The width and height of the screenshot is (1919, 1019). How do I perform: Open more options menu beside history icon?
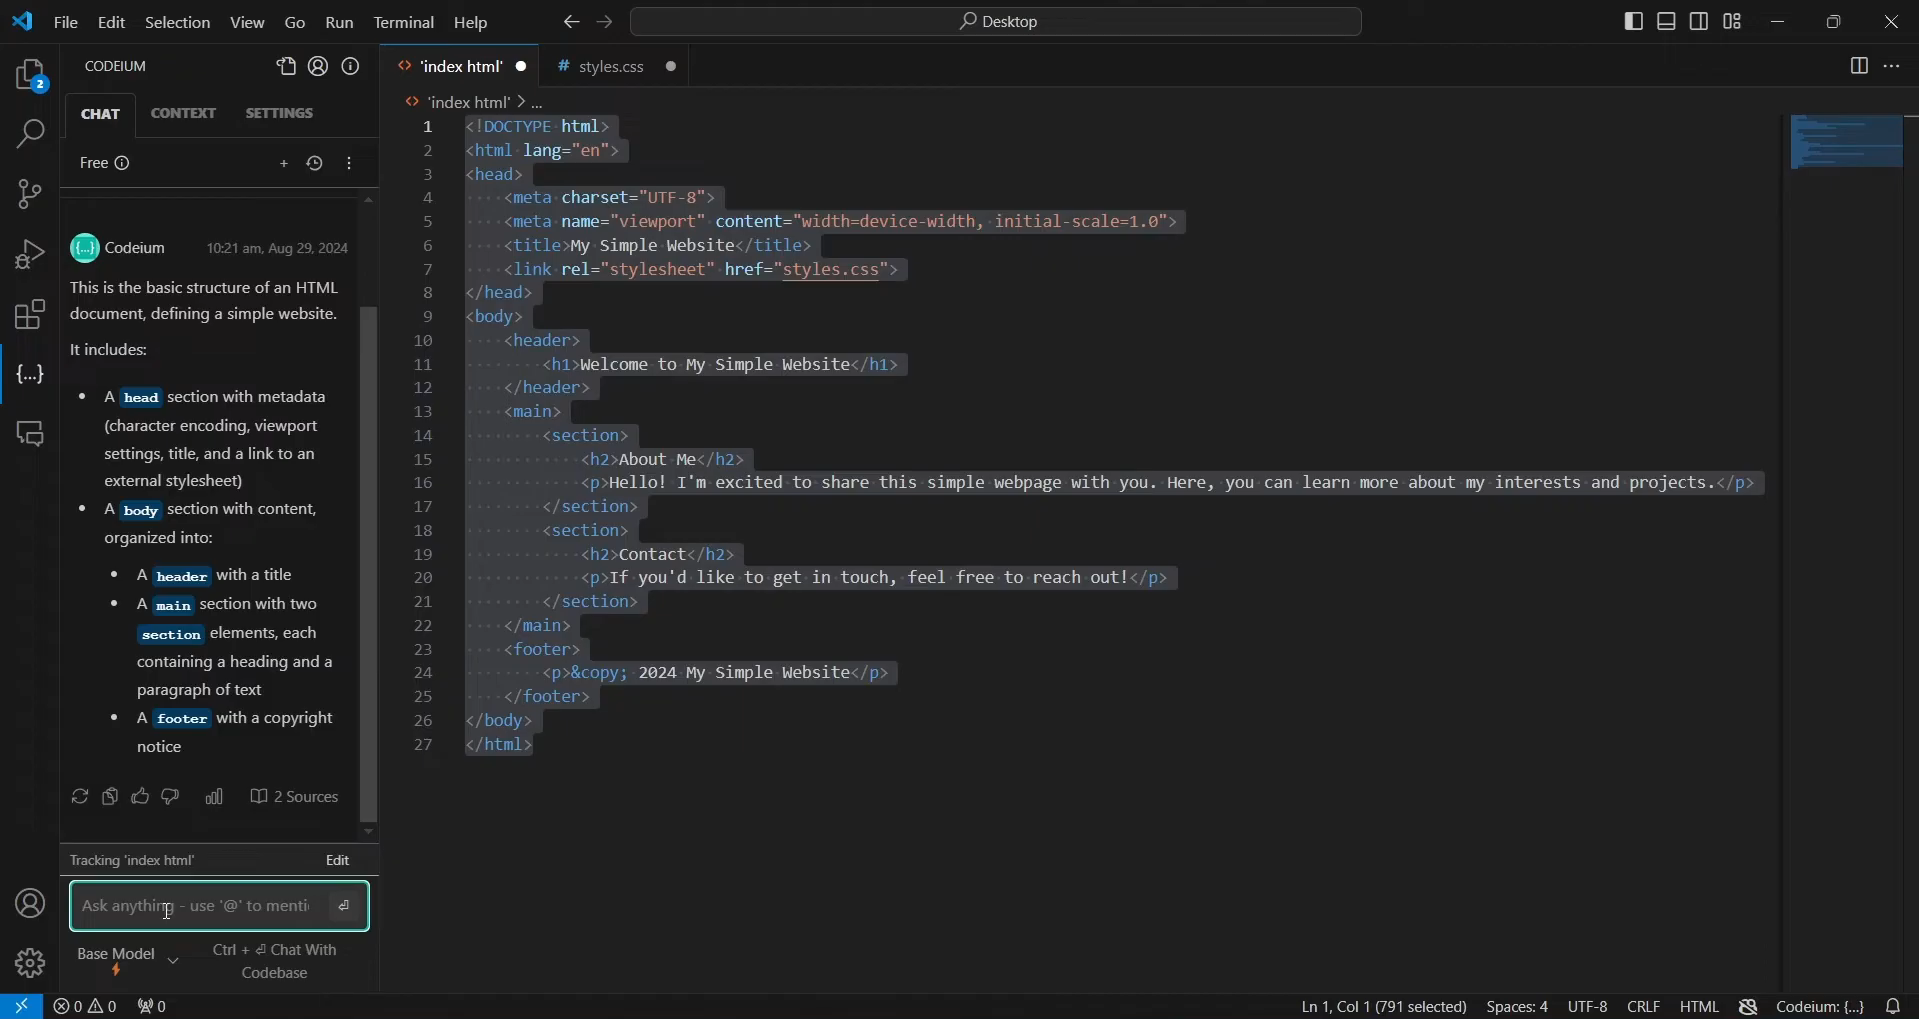tap(350, 164)
